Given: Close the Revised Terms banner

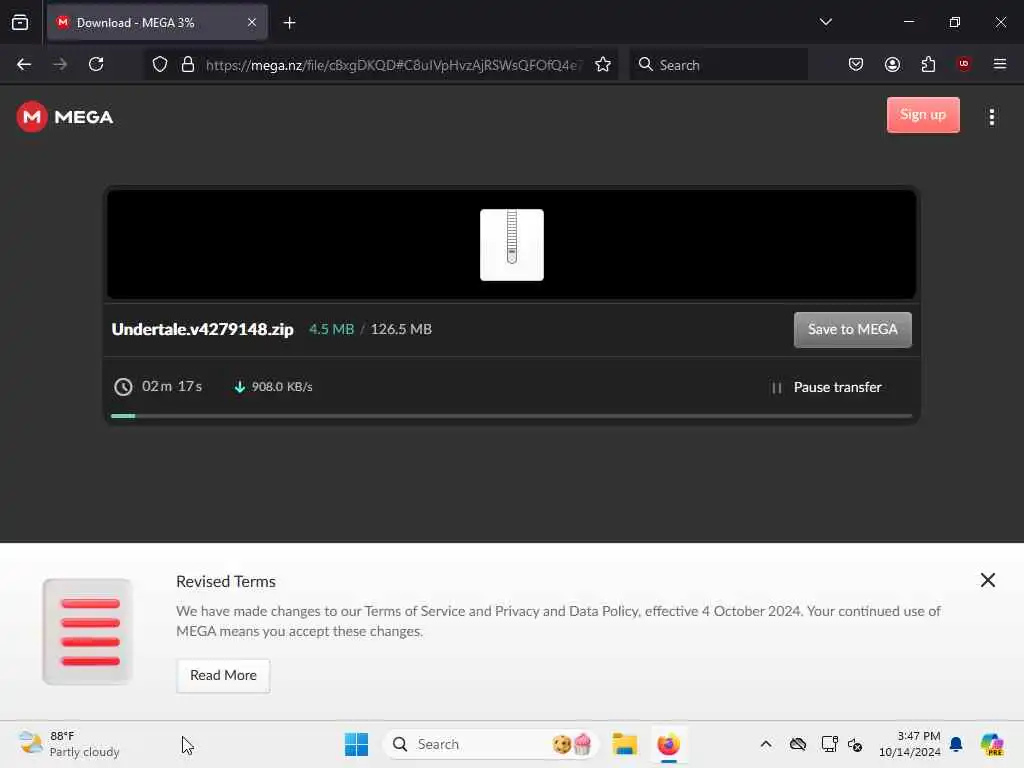Looking at the screenshot, I should coord(987,580).
